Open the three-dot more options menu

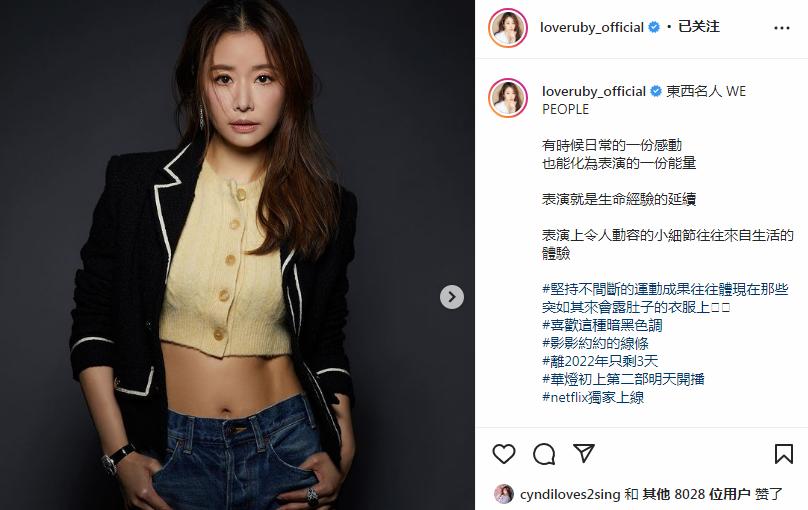coord(782,28)
